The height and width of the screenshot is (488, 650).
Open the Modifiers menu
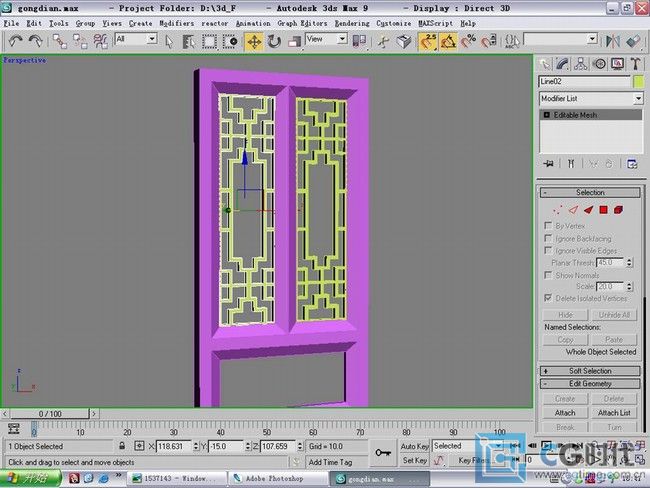point(177,23)
